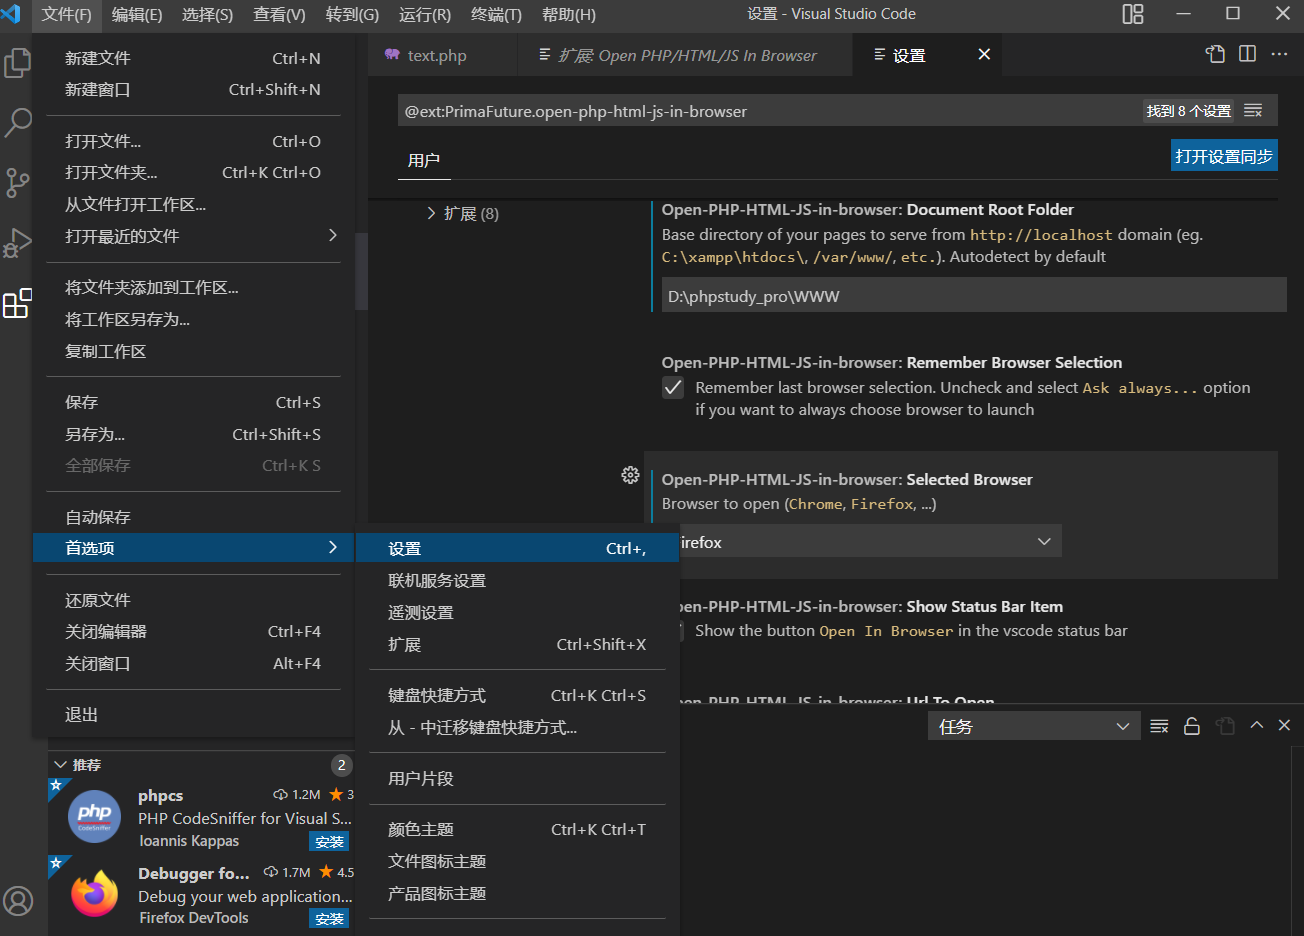Choose 将文件夹添加到工作区... menu item

pyautogui.click(x=193, y=288)
